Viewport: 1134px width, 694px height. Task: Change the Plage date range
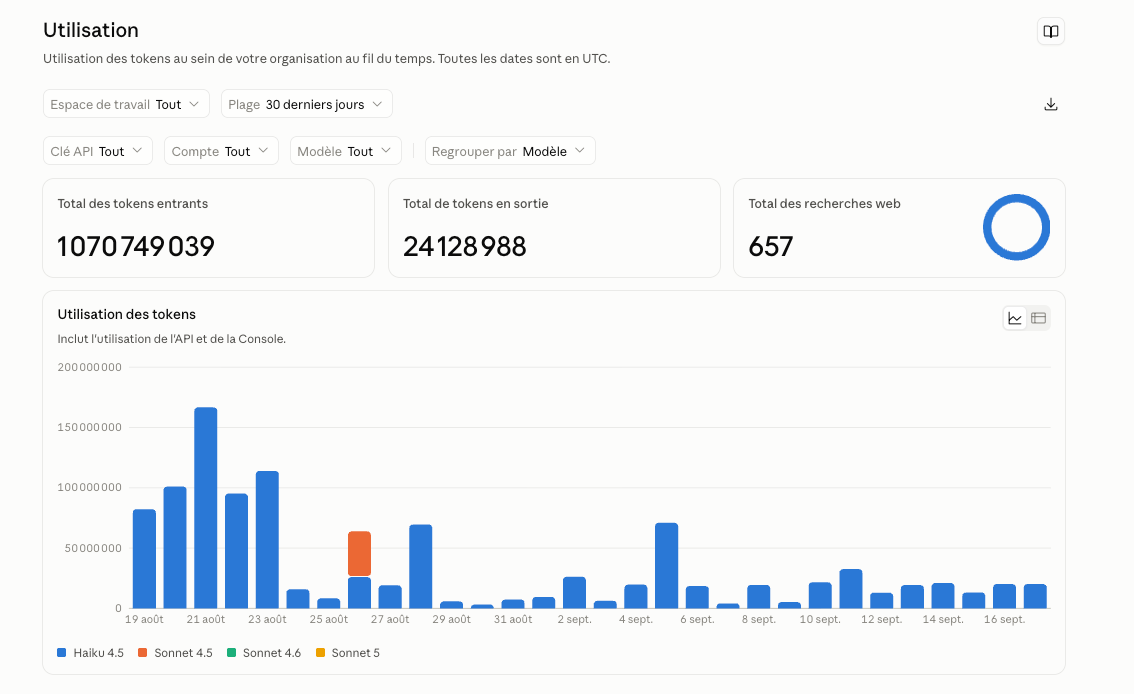307,104
